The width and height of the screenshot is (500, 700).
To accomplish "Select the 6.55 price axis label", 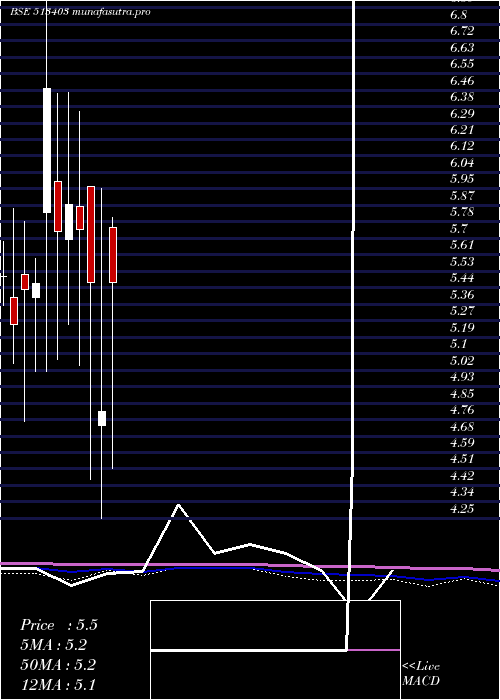I will pyautogui.click(x=462, y=64).
